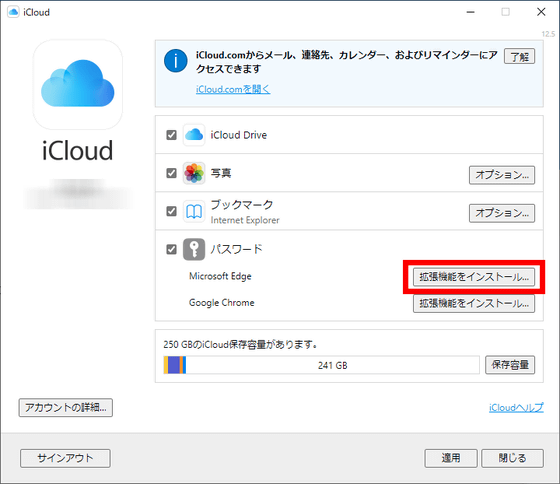Screen dimensions: 560x484
Task: Click the small iCloud icon in title bar
Action: (13, 12)
